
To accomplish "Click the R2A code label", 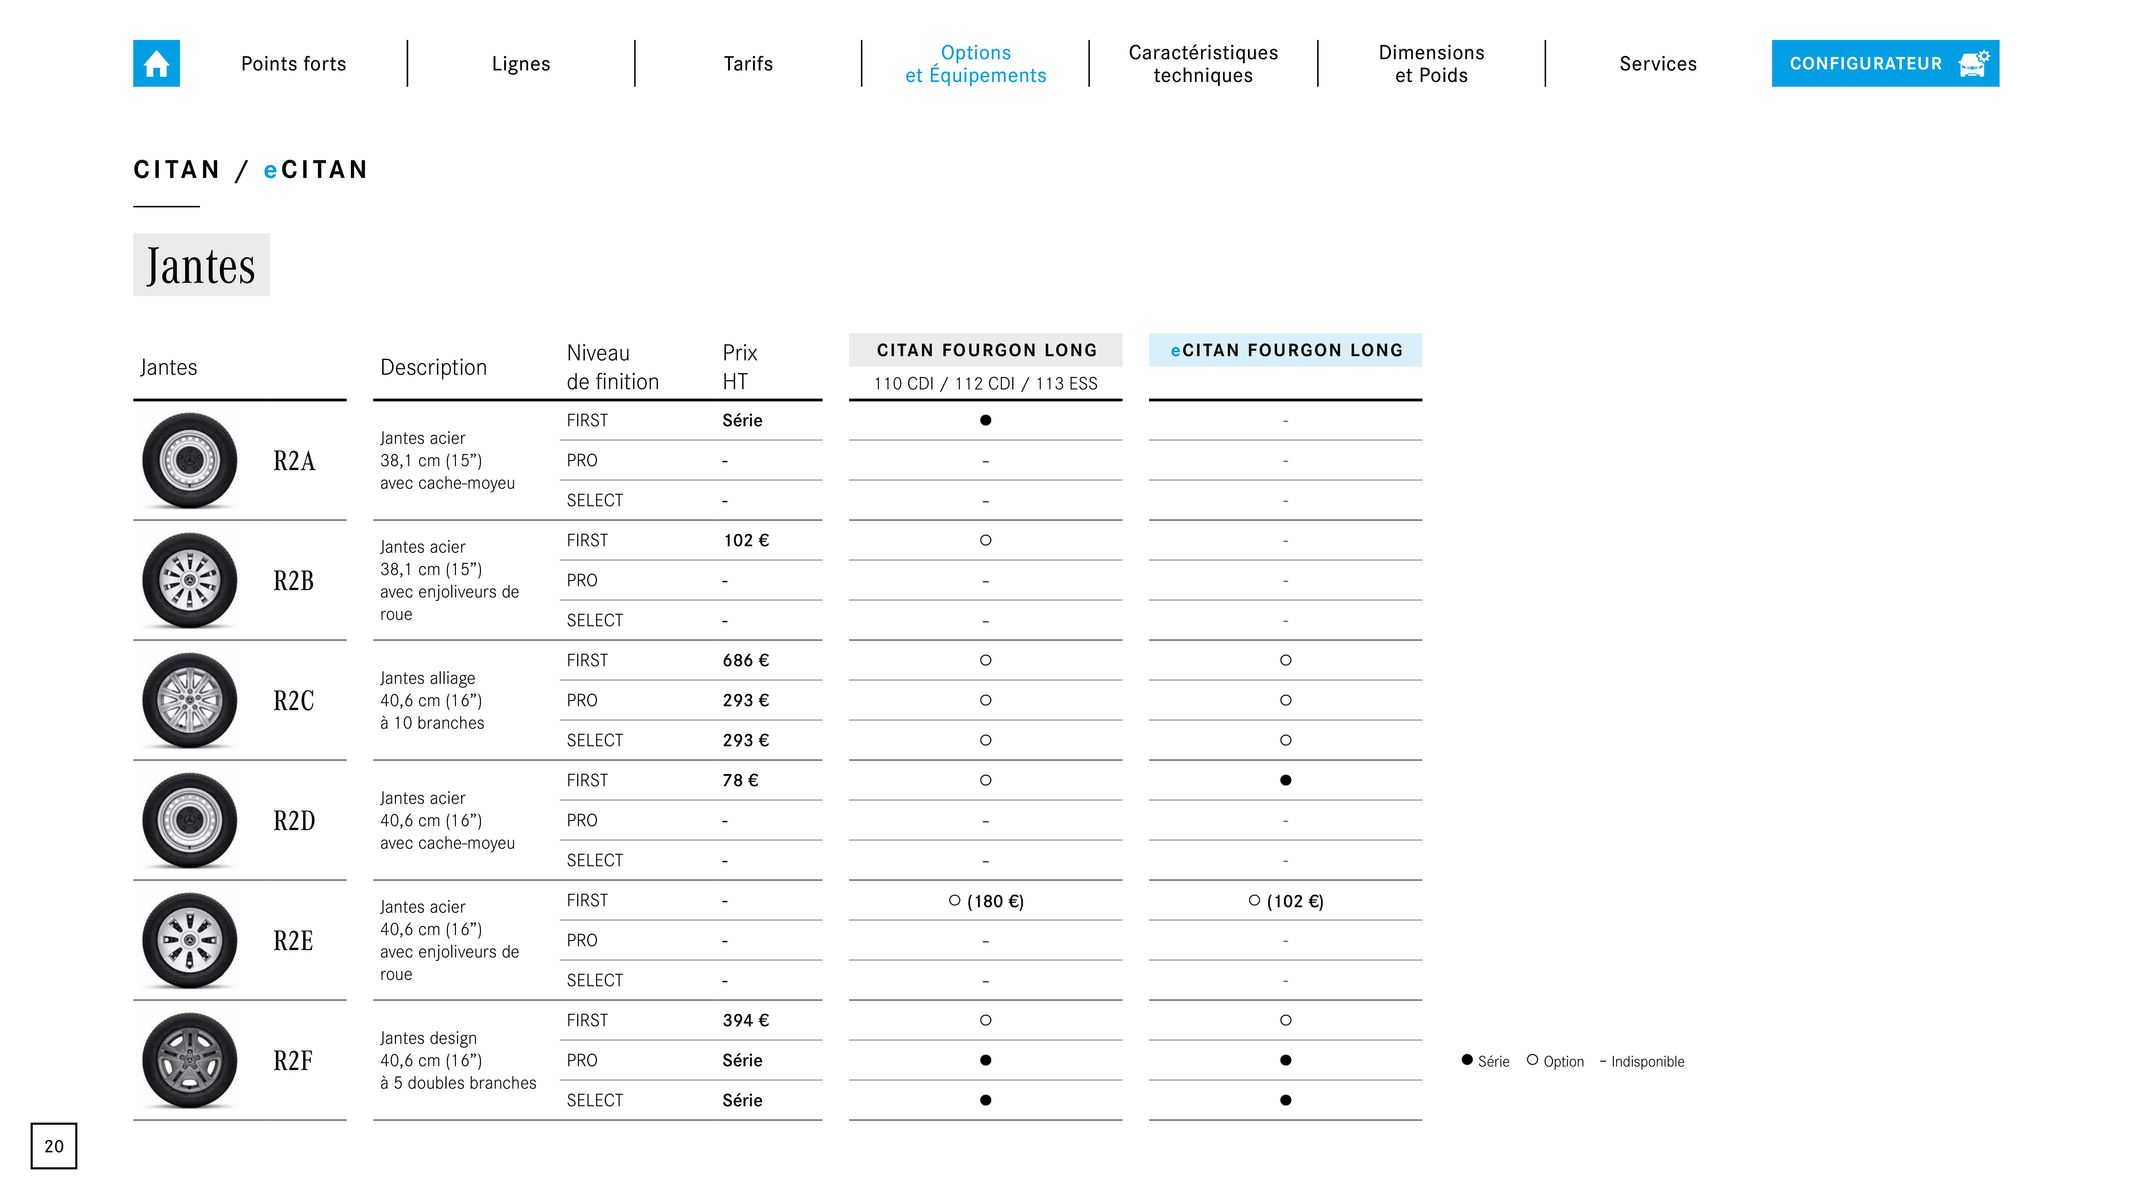I will tap(294, 461).
